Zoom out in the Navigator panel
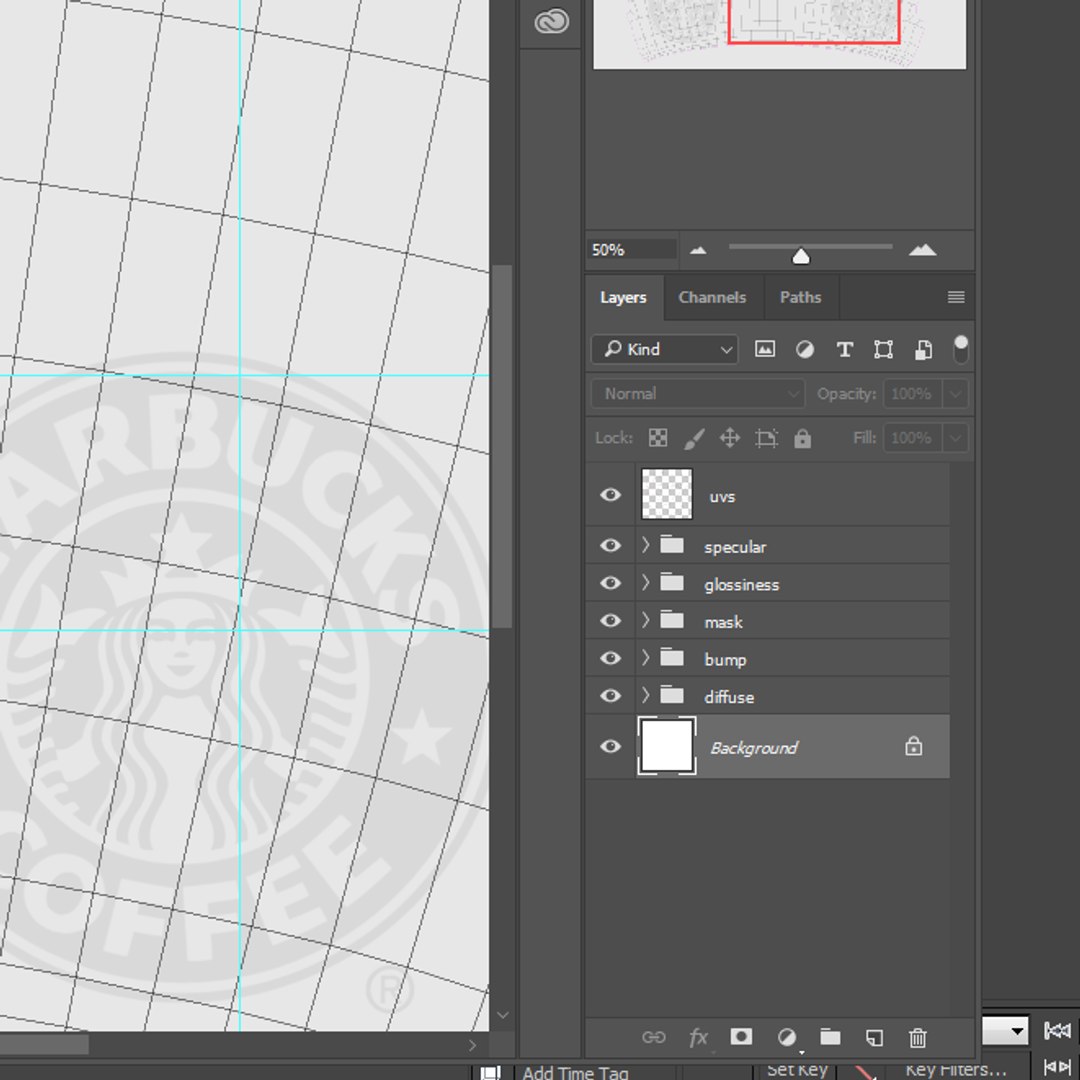Screen dimensions: 1080x1080 pos(698,251)
